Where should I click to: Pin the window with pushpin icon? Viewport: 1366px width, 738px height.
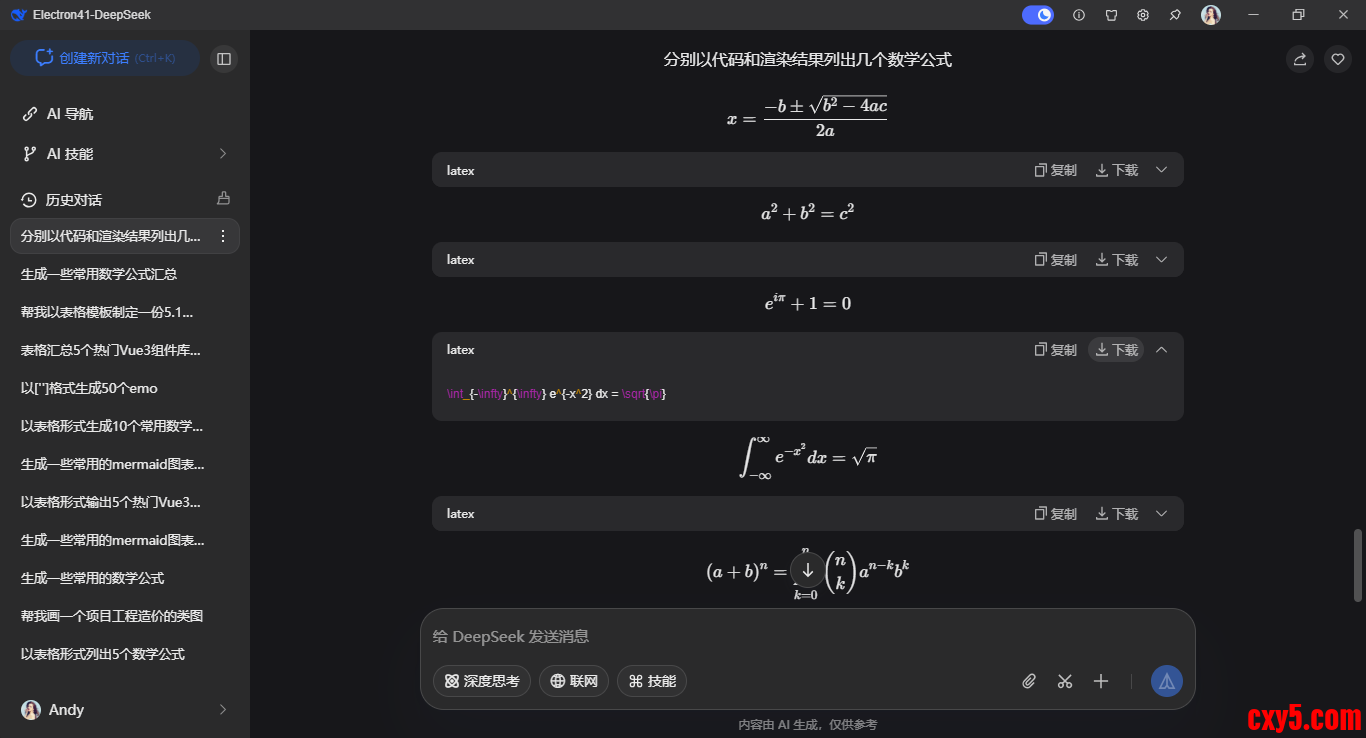point(1175,15)
